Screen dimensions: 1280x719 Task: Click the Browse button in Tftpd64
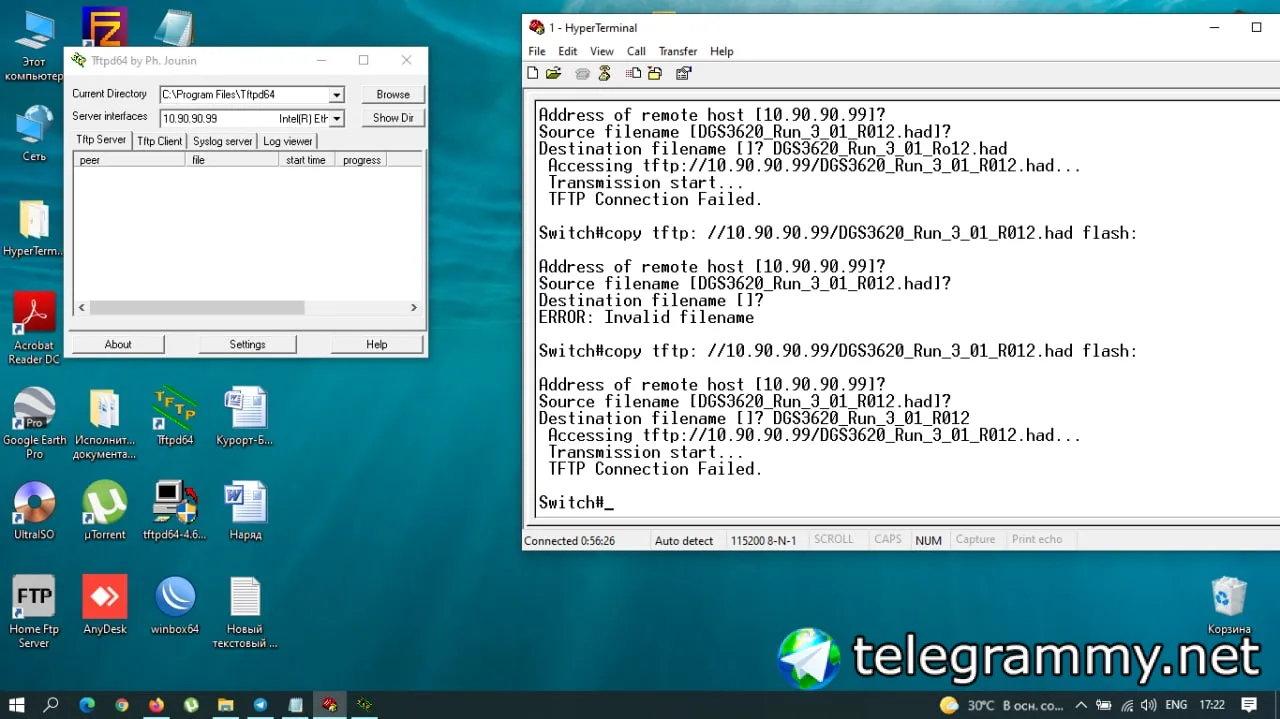coord(393,94)
